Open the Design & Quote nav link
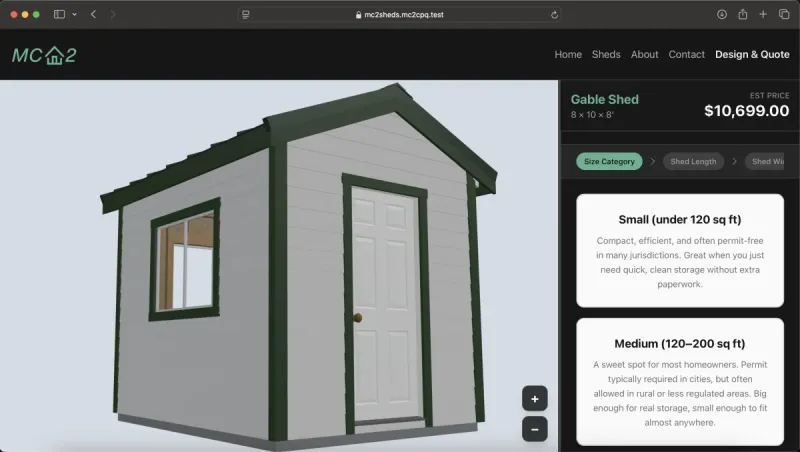Screen dimensions: 800x452 [752, 54]
